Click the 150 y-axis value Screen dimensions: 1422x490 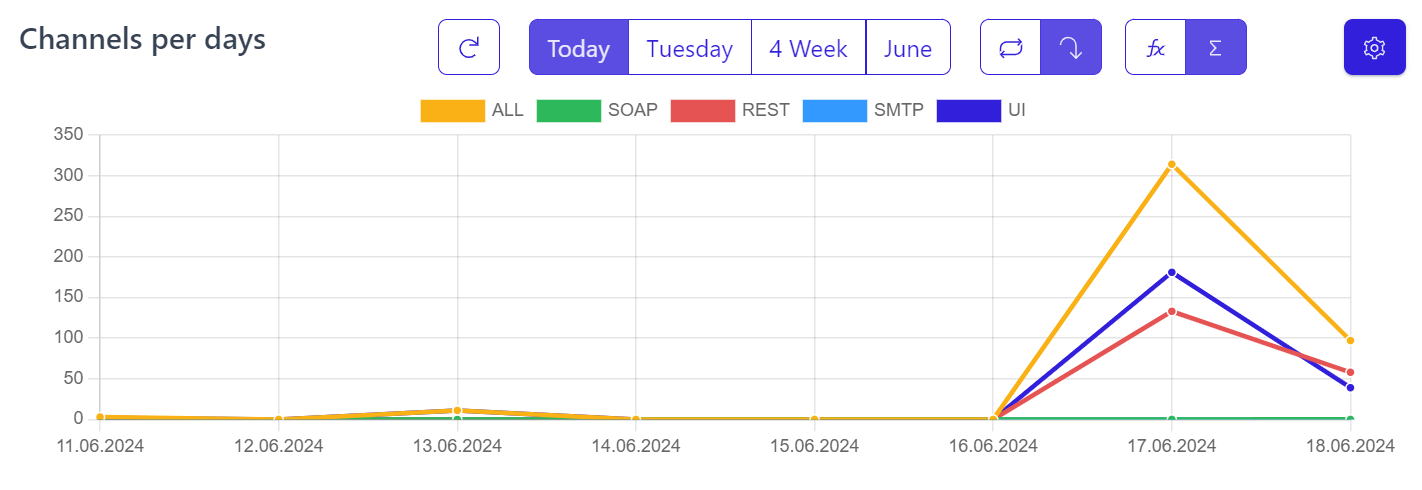[69, 297]
